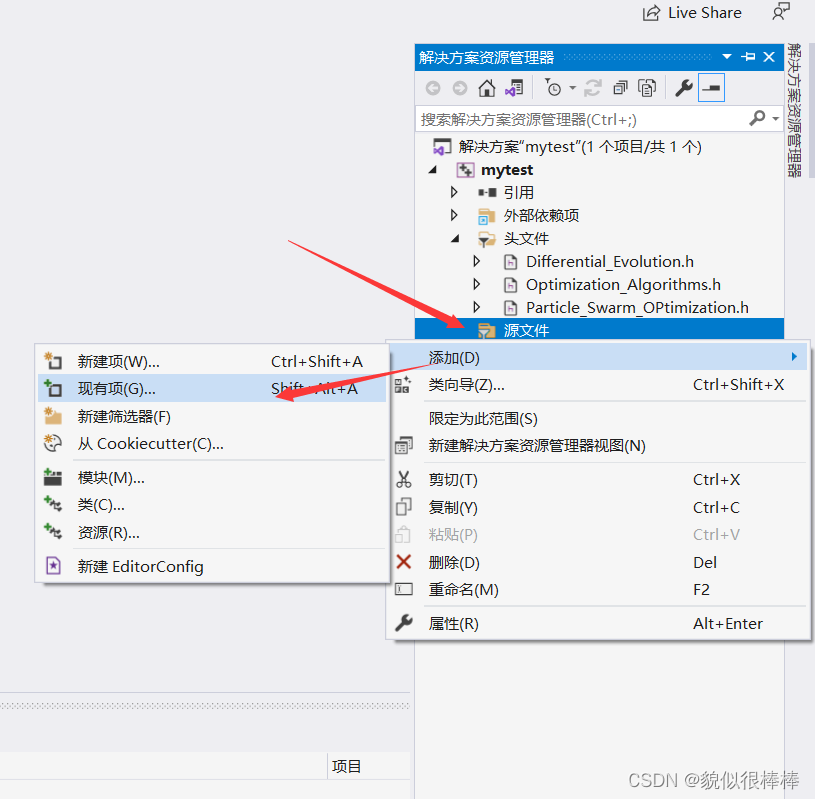The image size is (815, 799).
Task: Open the 添加(D) submenu entry
Action: click(x=598, y=358)
